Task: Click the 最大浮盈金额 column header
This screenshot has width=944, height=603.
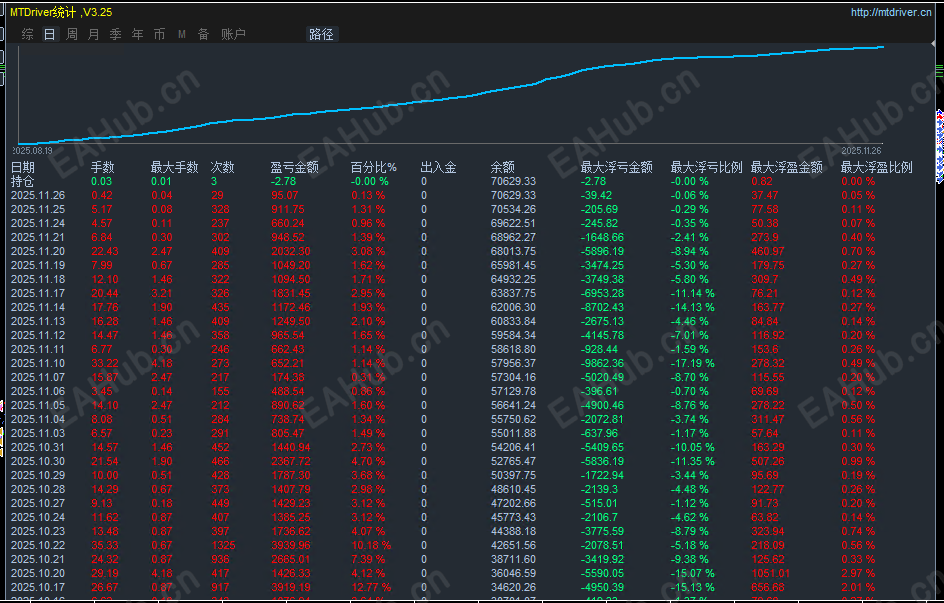Action: [x=786, y=167]
